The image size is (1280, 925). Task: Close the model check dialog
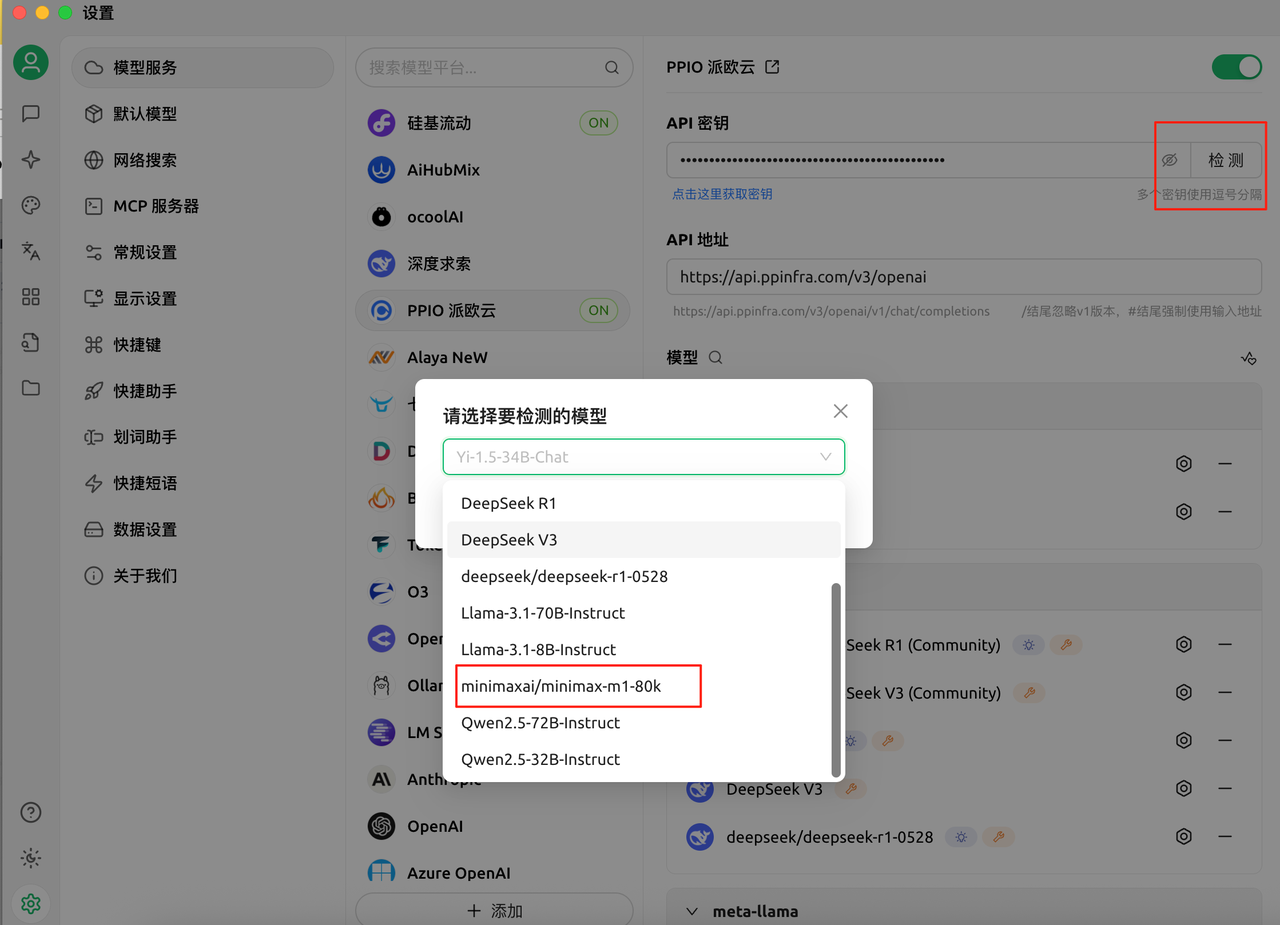coord(841,411)
